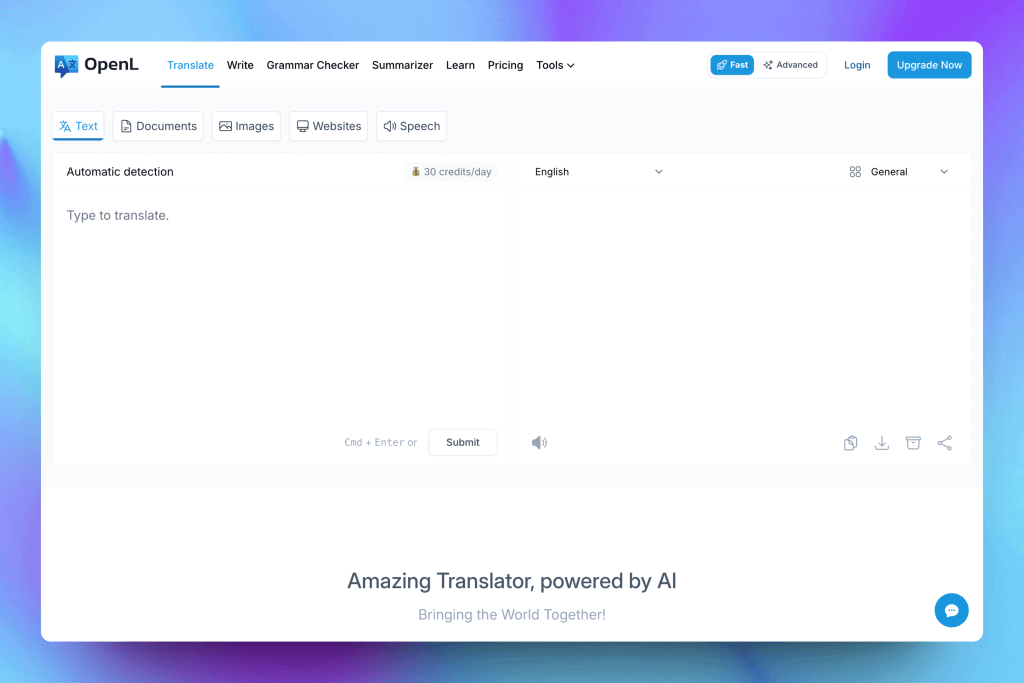Click the 30 credits/day badge
Image resolution: width=1024 pixels, height=683 pixels.
pos(451,172)
